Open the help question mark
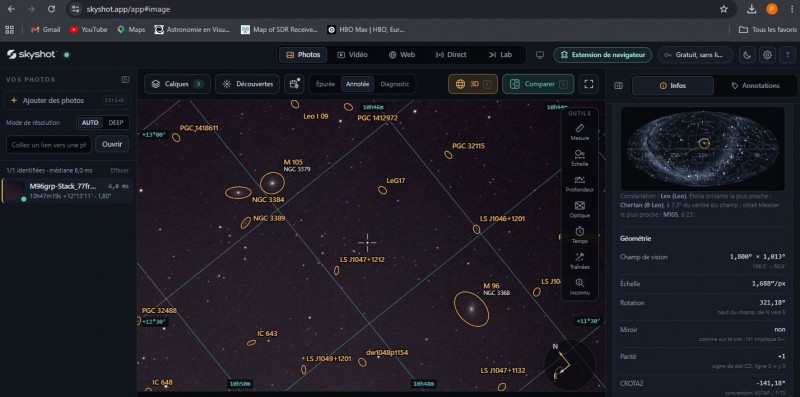The height and width of the screenshot is (397, 800). click(x=787, y=55)
